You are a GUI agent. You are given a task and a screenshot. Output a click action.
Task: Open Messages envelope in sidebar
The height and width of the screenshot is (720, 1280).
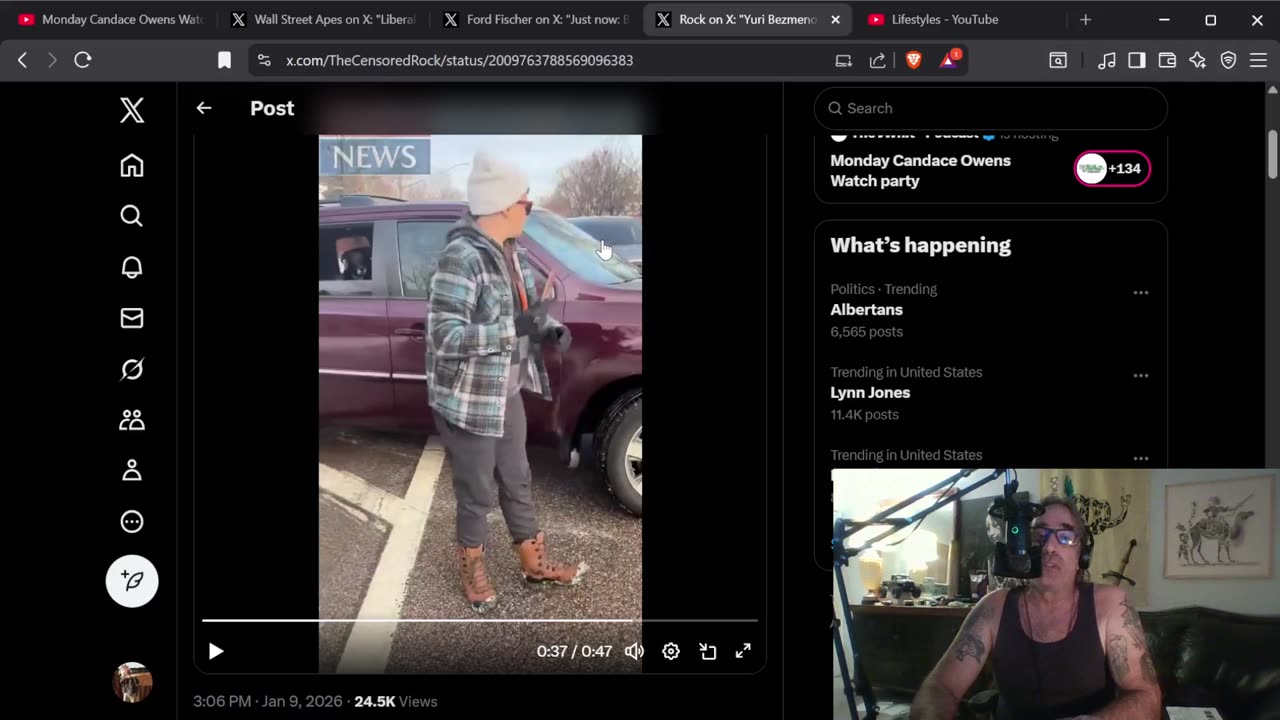(x=132, y=318)
